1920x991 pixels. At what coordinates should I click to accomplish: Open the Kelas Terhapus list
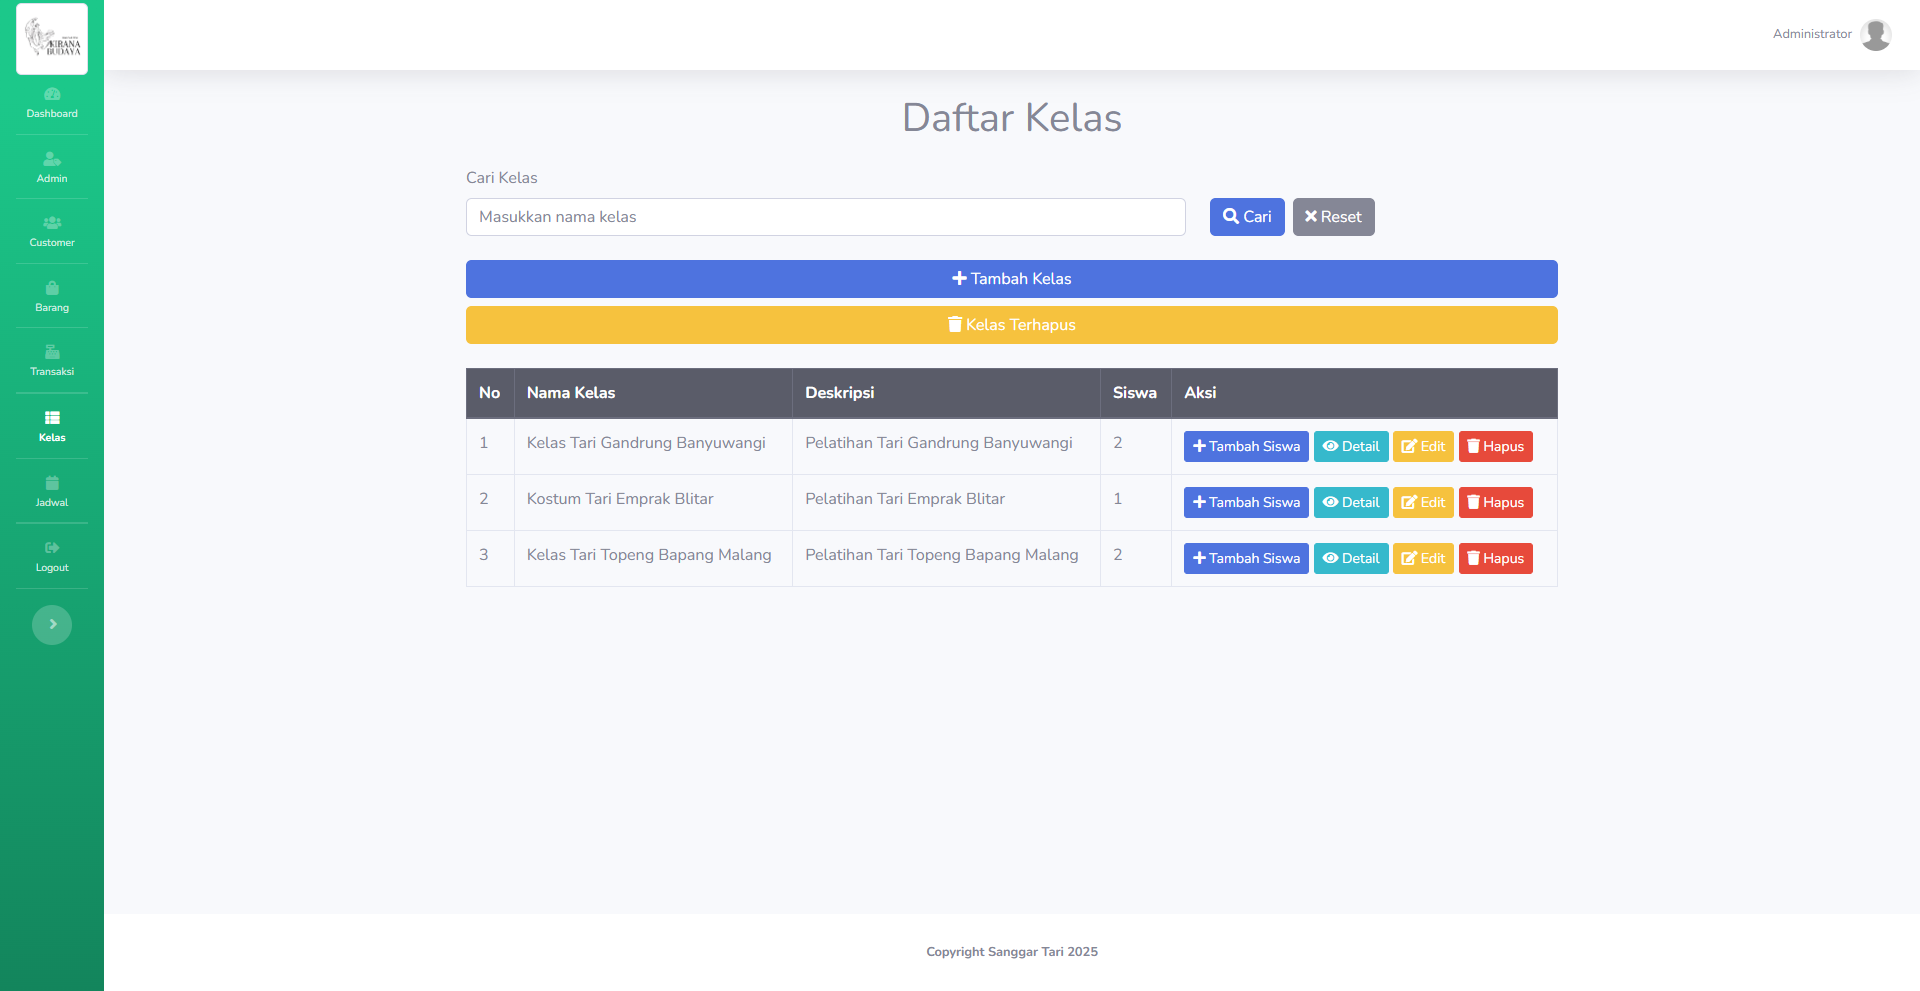pos(1011,325)
